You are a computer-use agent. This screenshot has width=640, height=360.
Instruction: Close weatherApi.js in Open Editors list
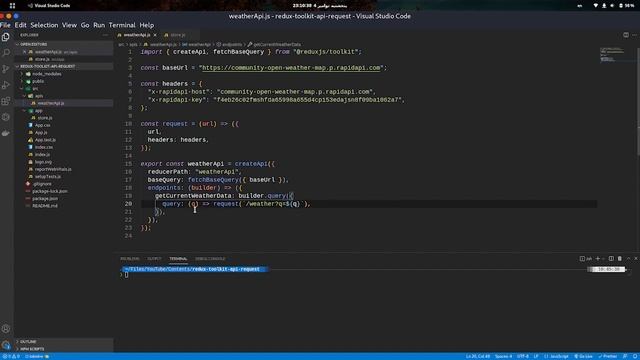24,52
